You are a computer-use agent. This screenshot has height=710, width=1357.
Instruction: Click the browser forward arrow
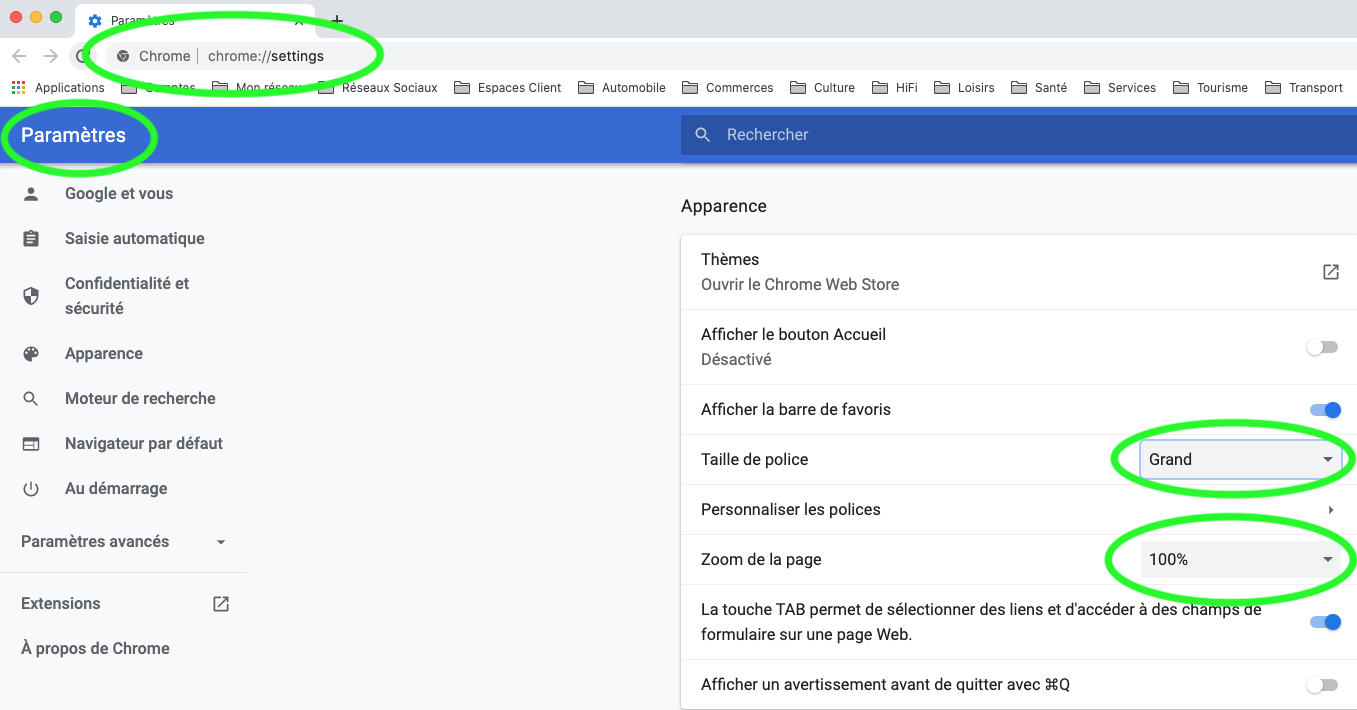tap(51, 56)
